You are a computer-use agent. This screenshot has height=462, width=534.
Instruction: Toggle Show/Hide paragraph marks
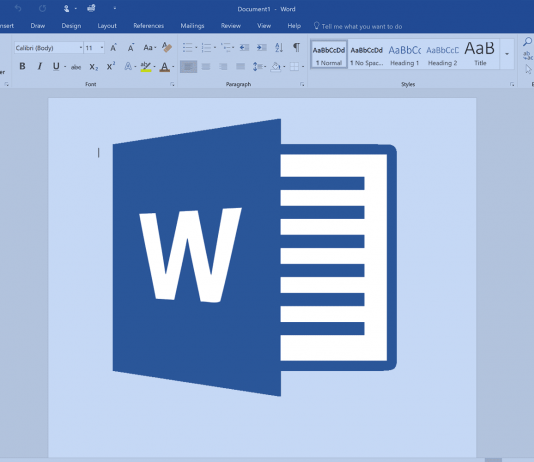click(297, 47)
